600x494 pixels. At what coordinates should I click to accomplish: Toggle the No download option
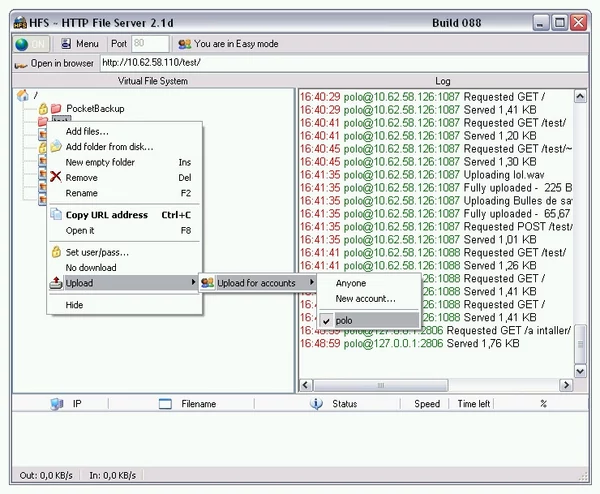tap(125, 268)
